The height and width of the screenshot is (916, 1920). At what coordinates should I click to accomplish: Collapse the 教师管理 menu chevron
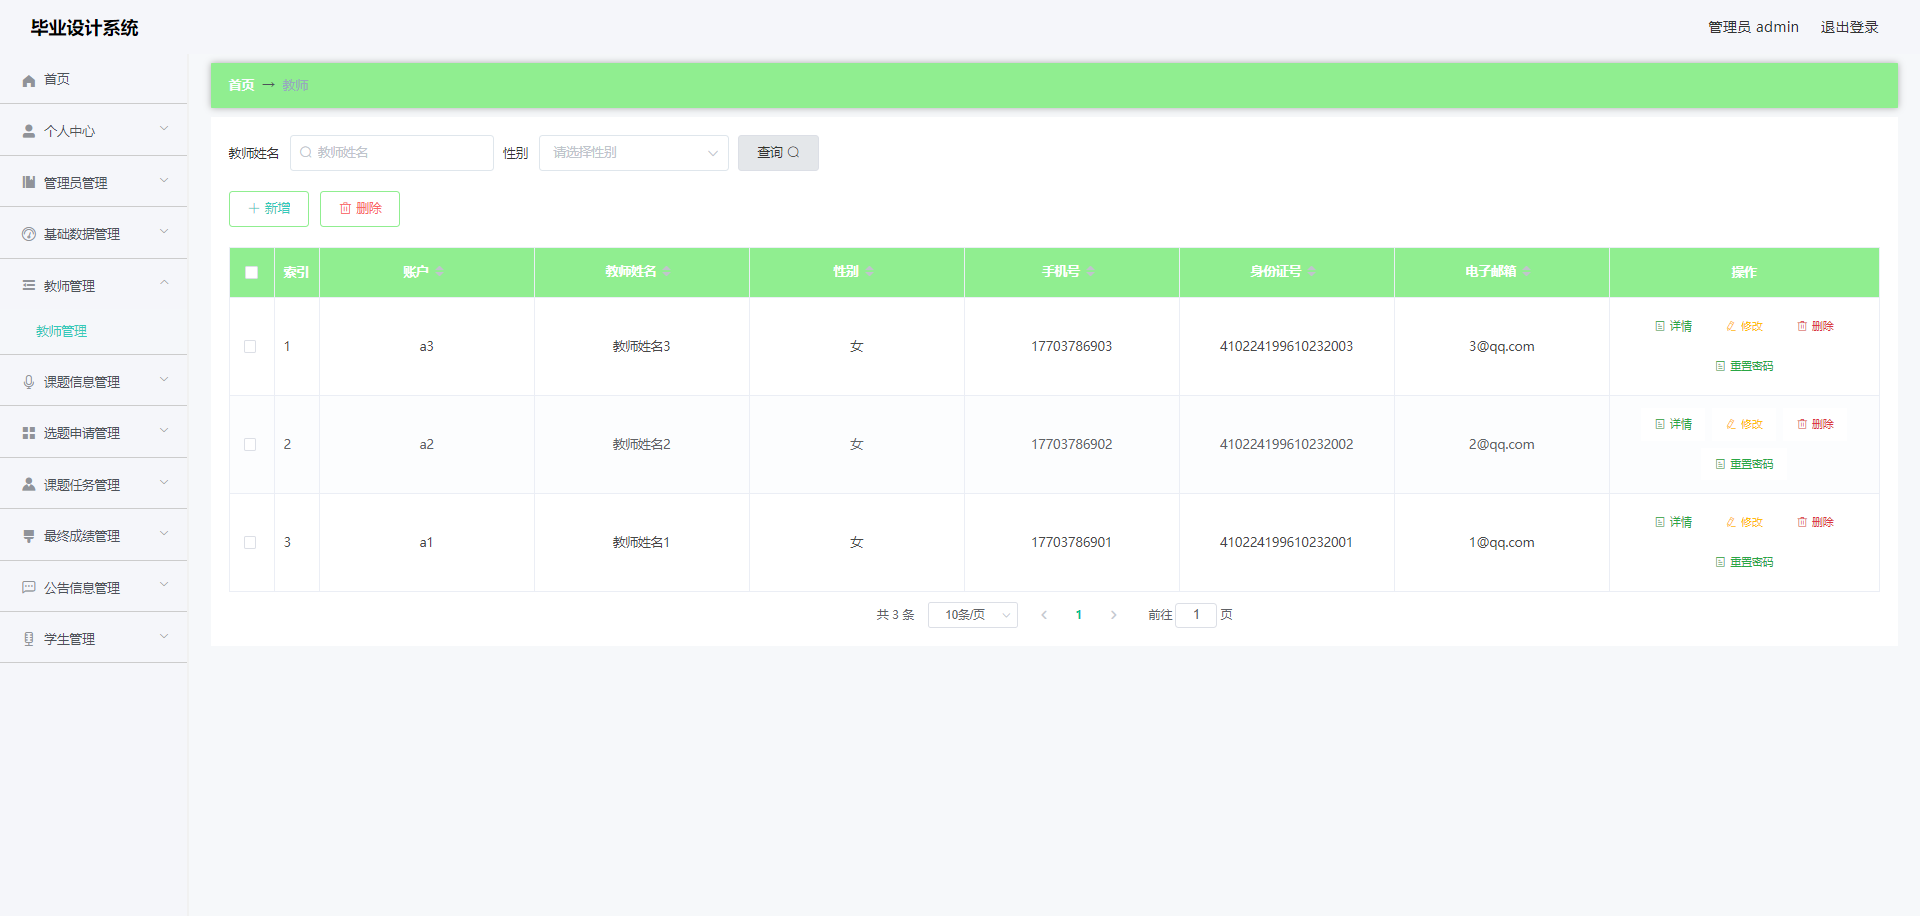tap(164, 284)
